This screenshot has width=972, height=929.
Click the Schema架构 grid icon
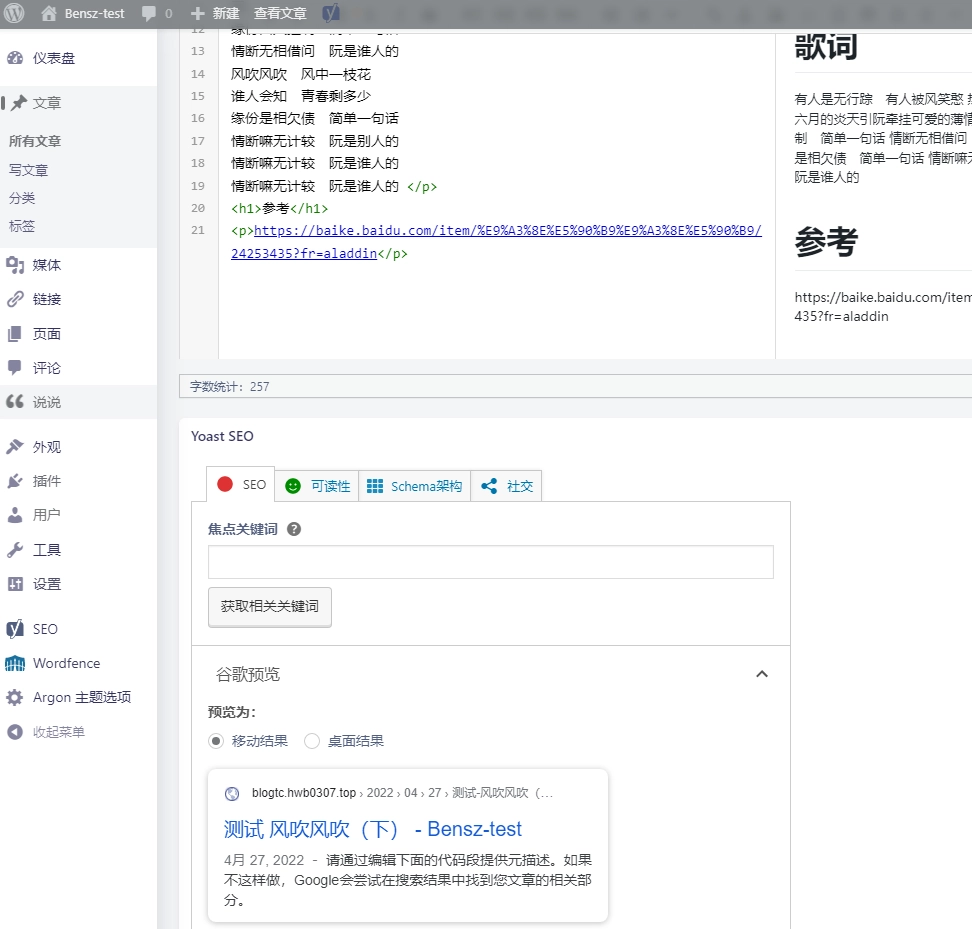click(374, 486)
